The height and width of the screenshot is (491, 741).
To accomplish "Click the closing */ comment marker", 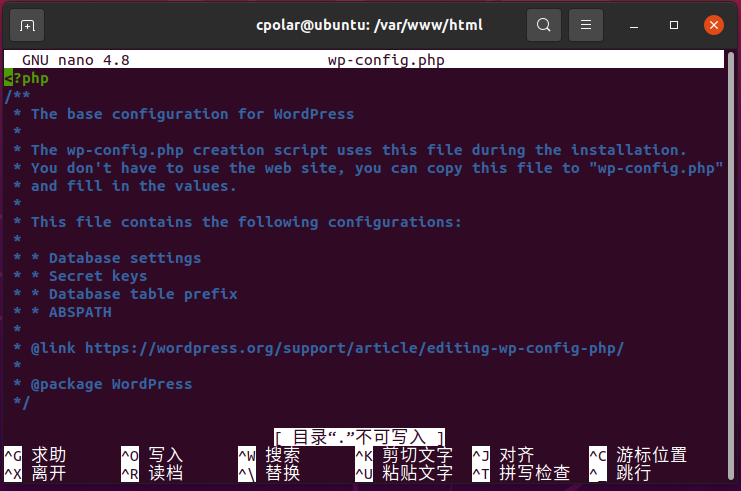I will [22, 402].
